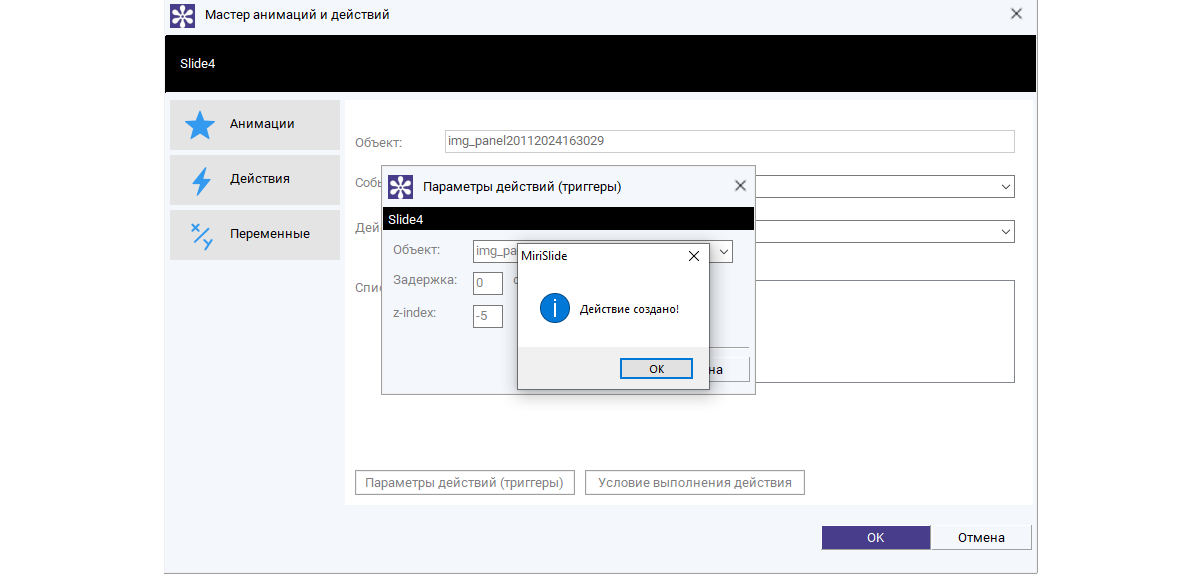Confirm the 'Действие создано!' message with OK

click(656, 368)
